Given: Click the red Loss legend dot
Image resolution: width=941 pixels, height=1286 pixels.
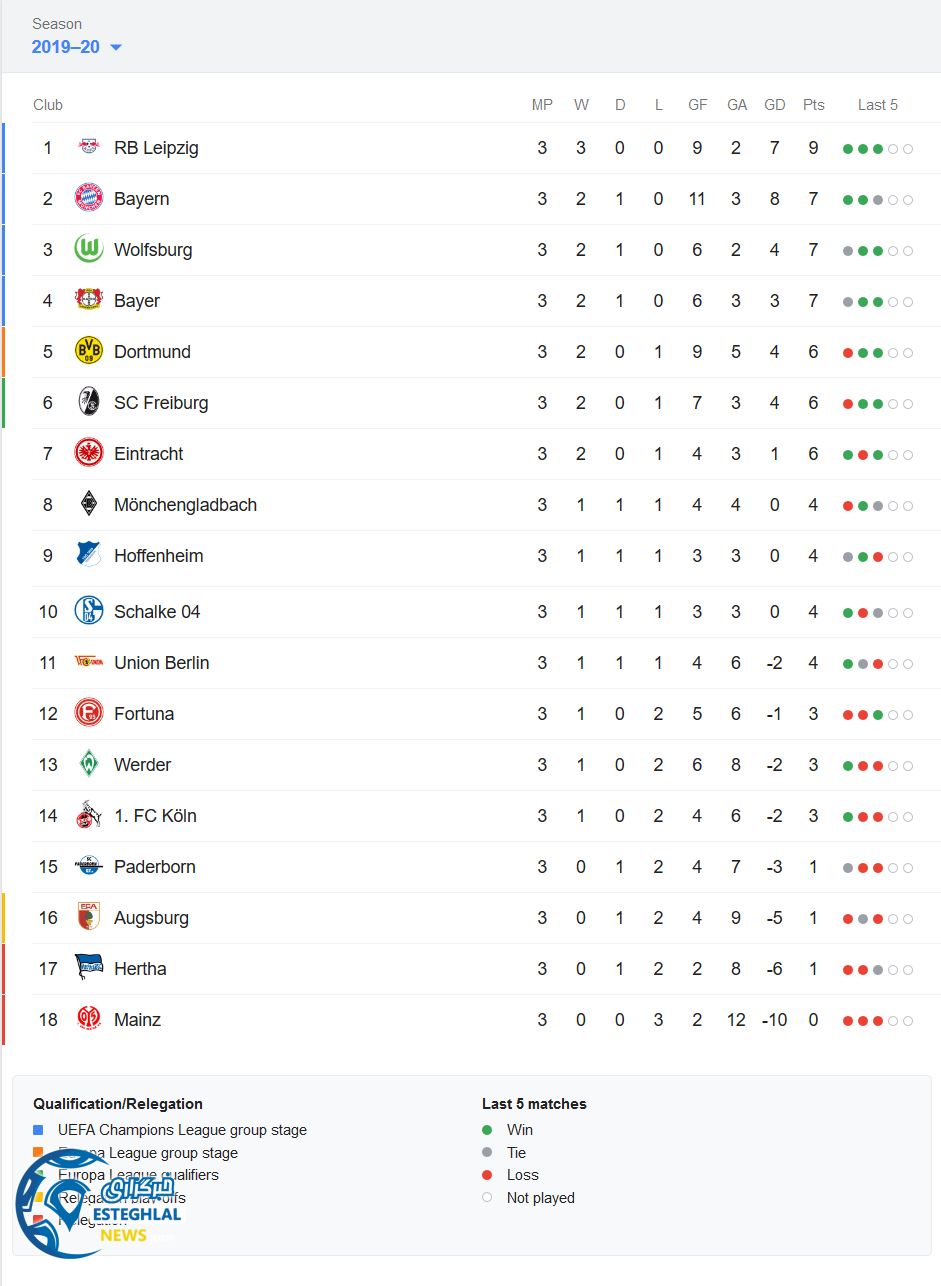Looking at the screenshot, I should tap(487, 1175).
